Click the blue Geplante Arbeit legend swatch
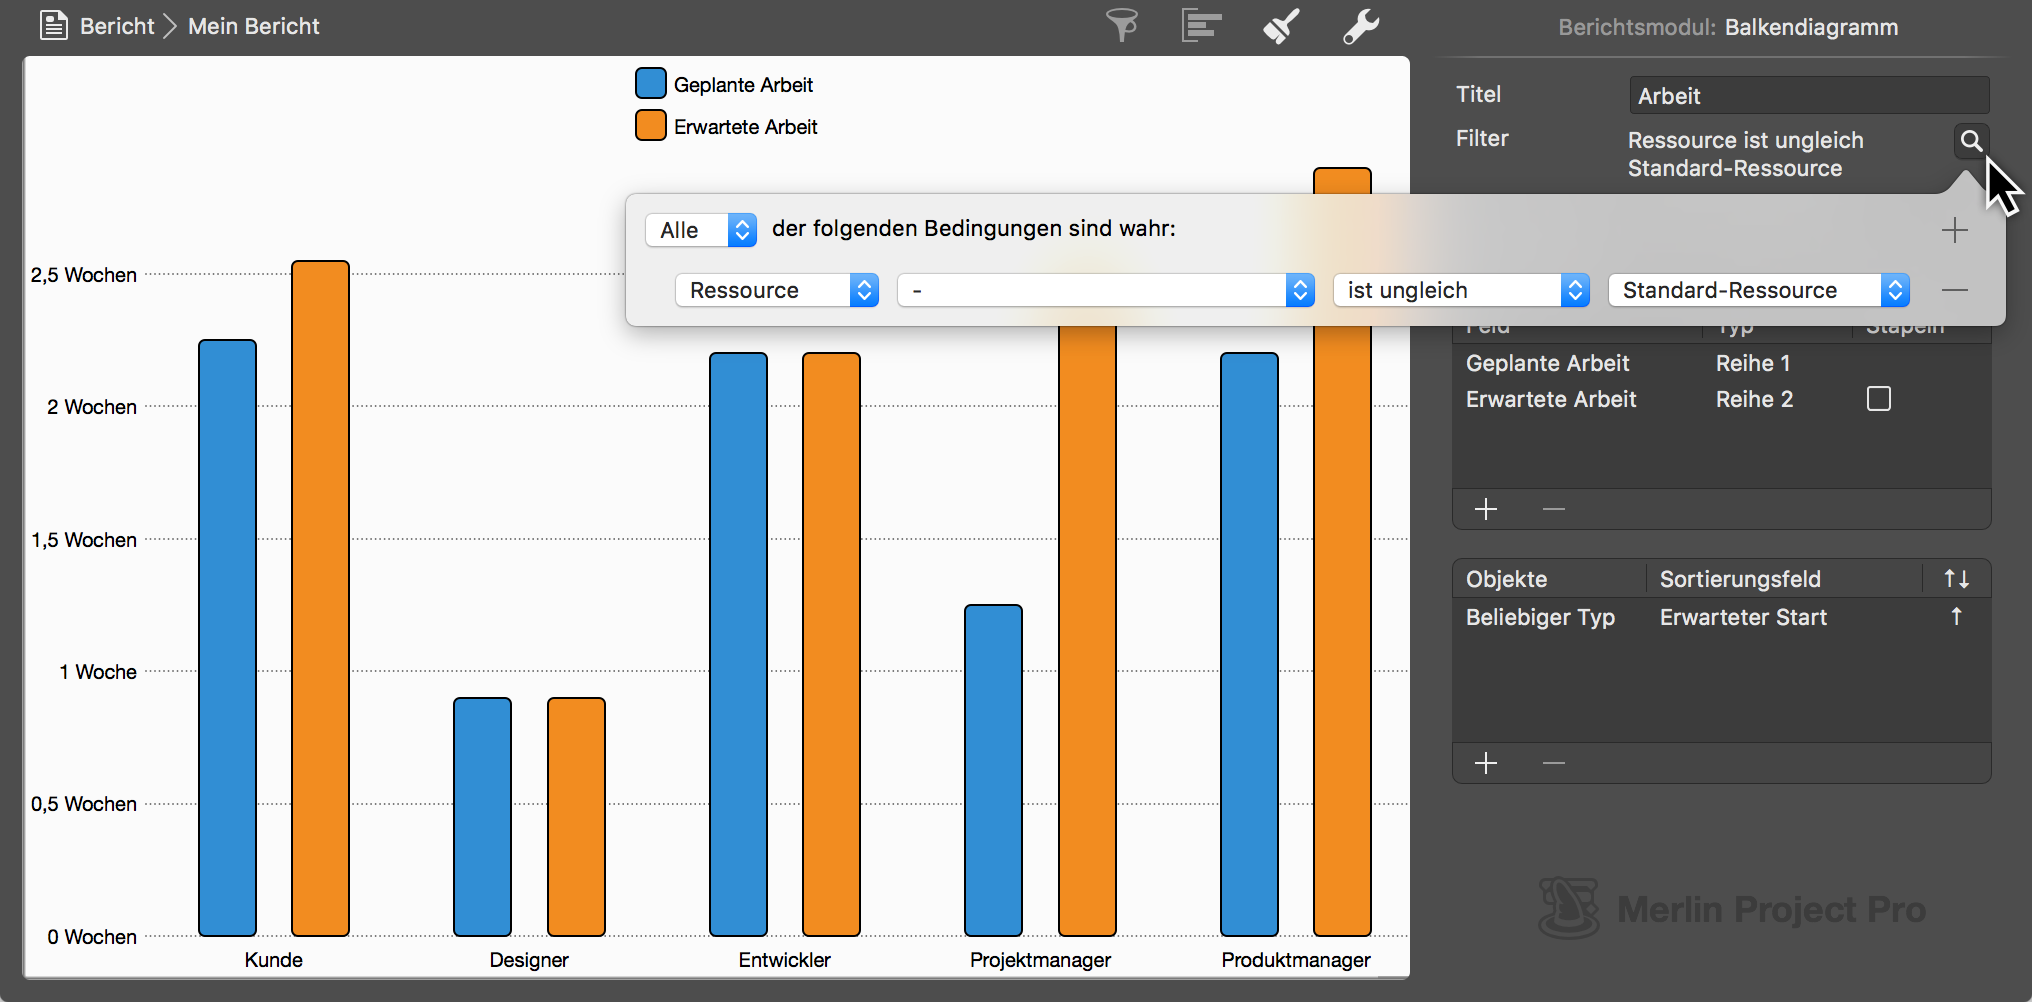The width and height of the screenshot is (2032, 1002). click(x=650, y=84)
